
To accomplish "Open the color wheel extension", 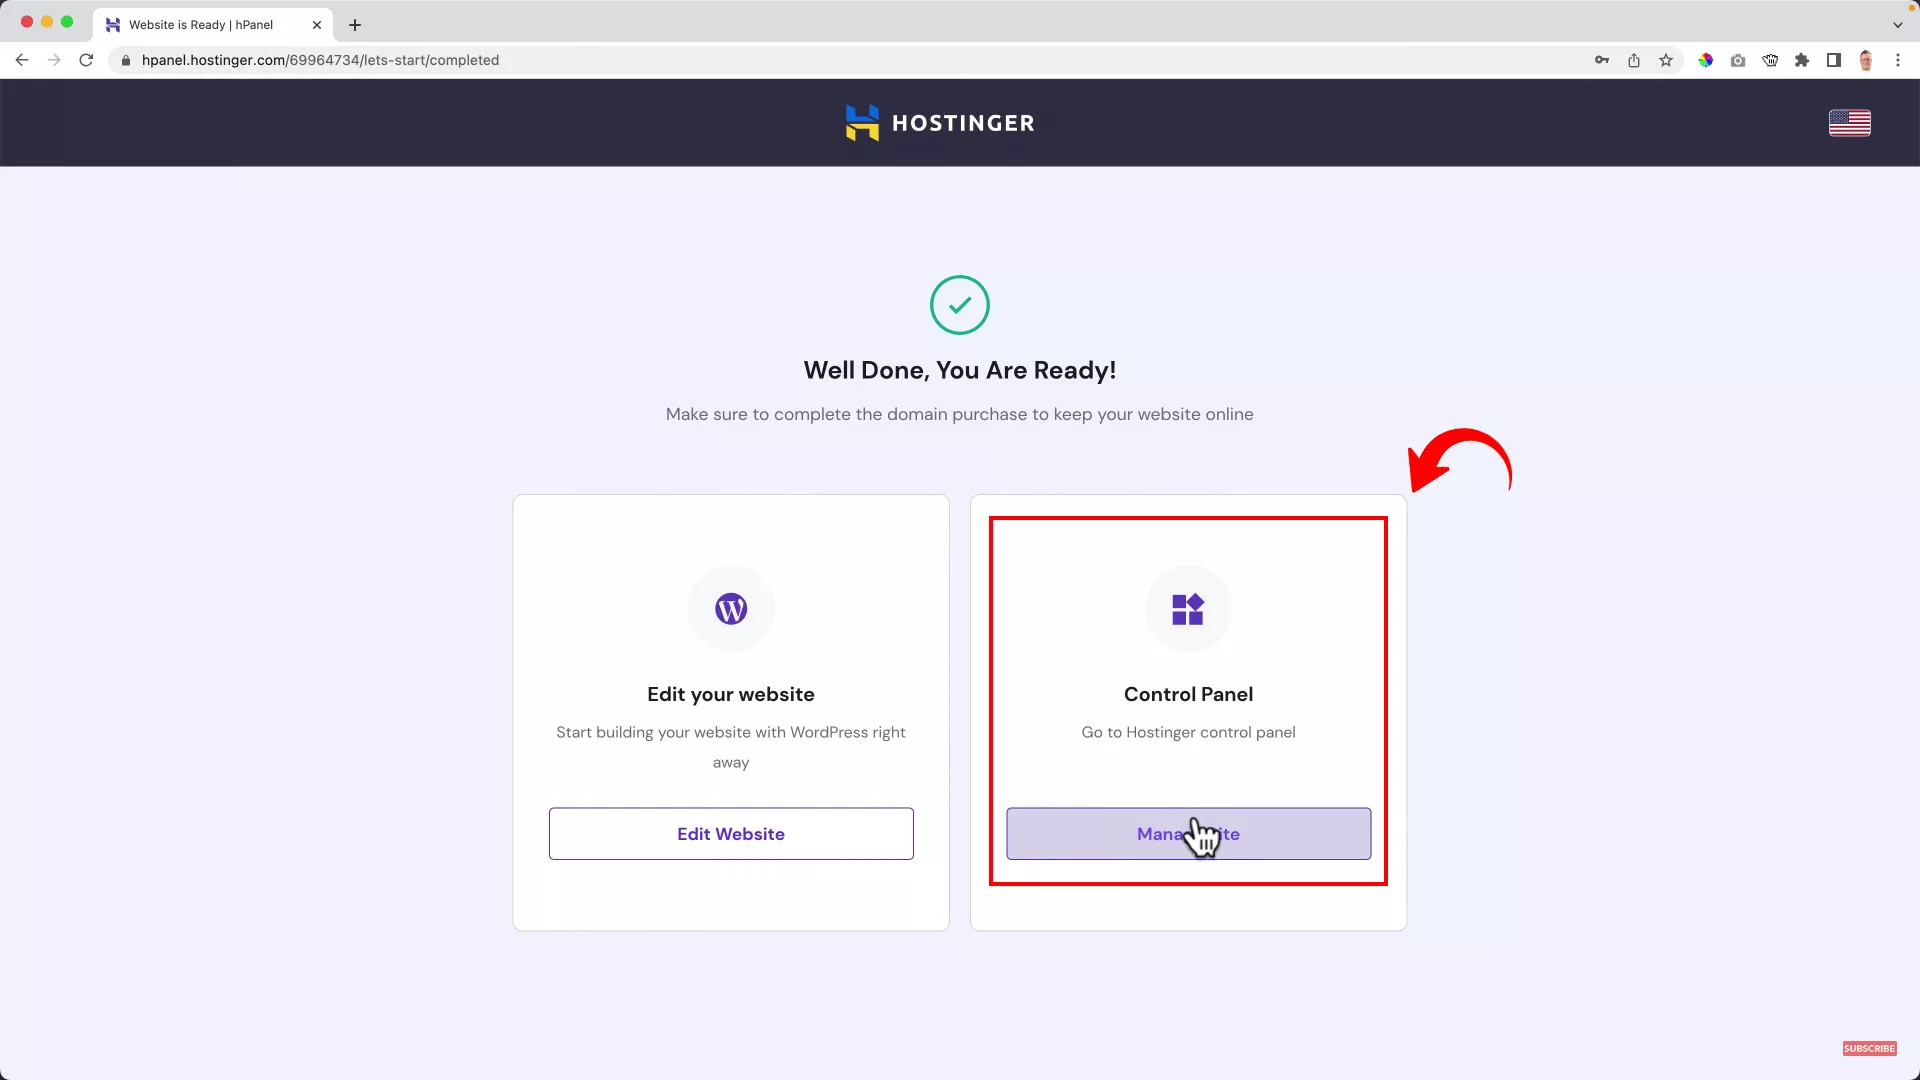I will 1706,60.
